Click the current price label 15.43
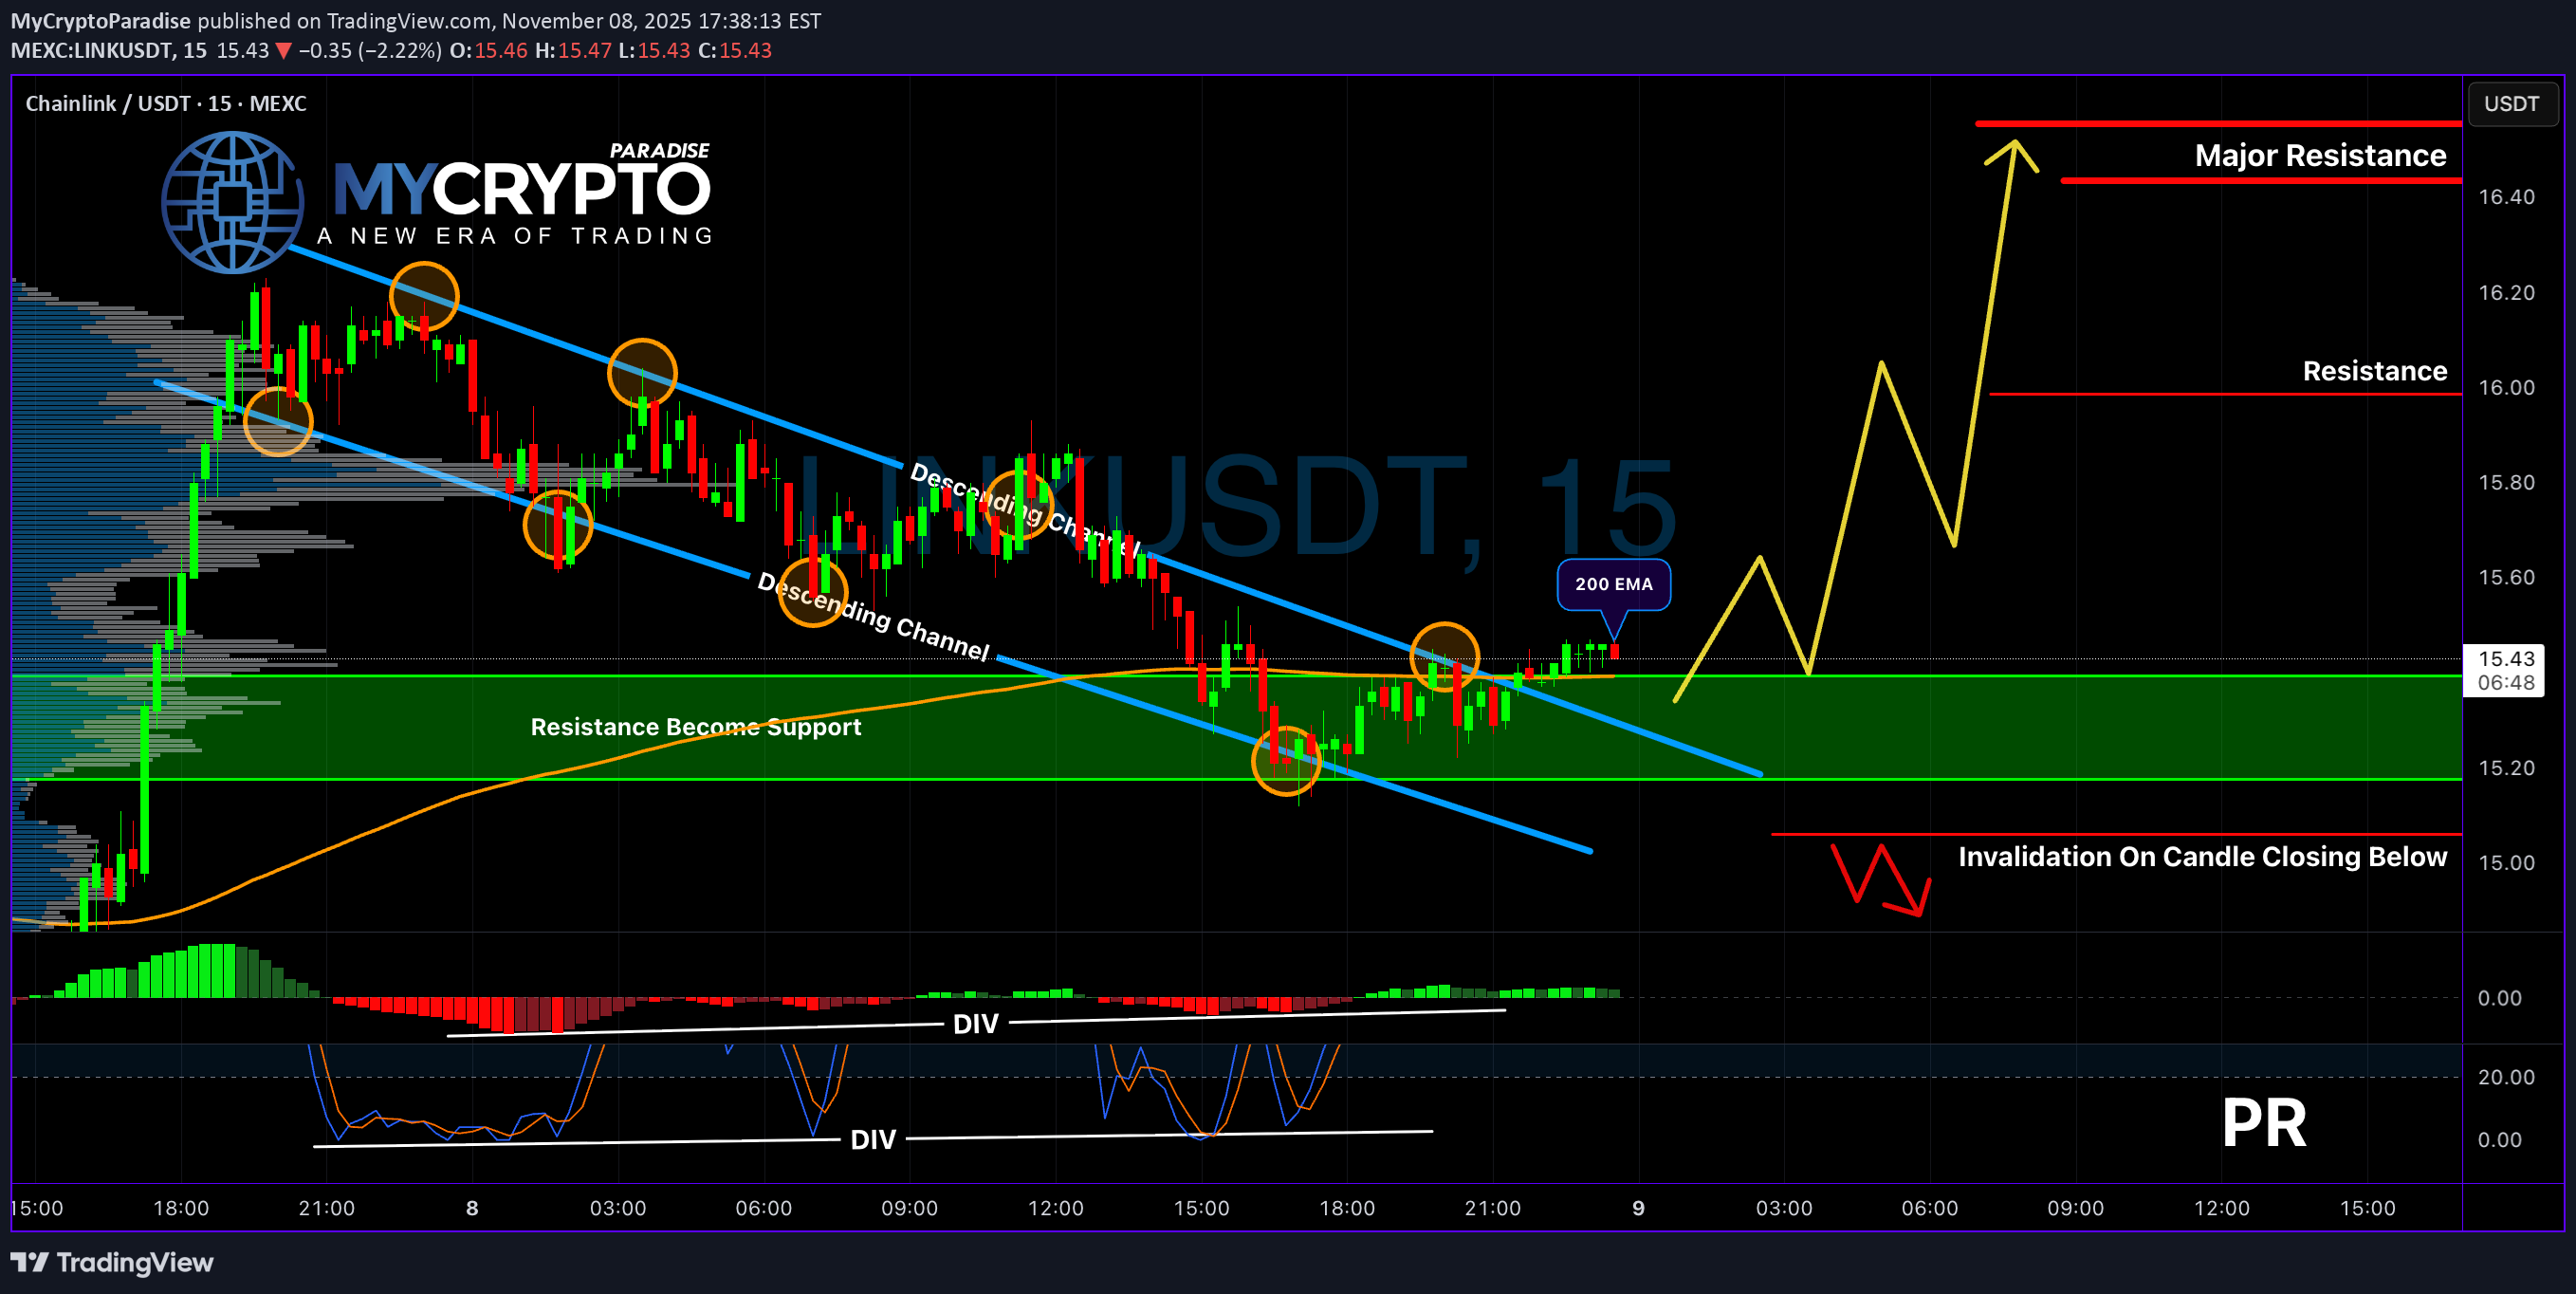 tap(2505, 659)
